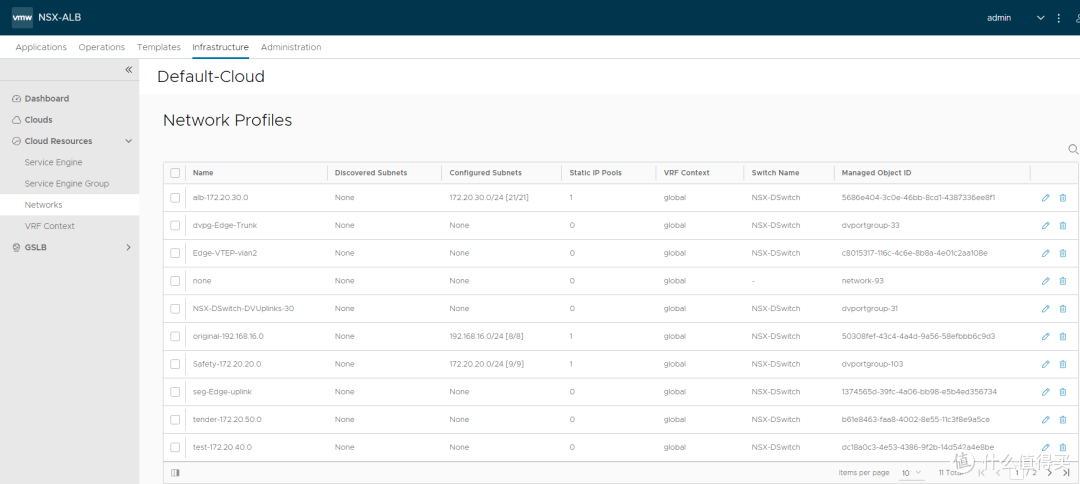Check the test-172.20.40.0 row checkbox

(x=175, y=447)
